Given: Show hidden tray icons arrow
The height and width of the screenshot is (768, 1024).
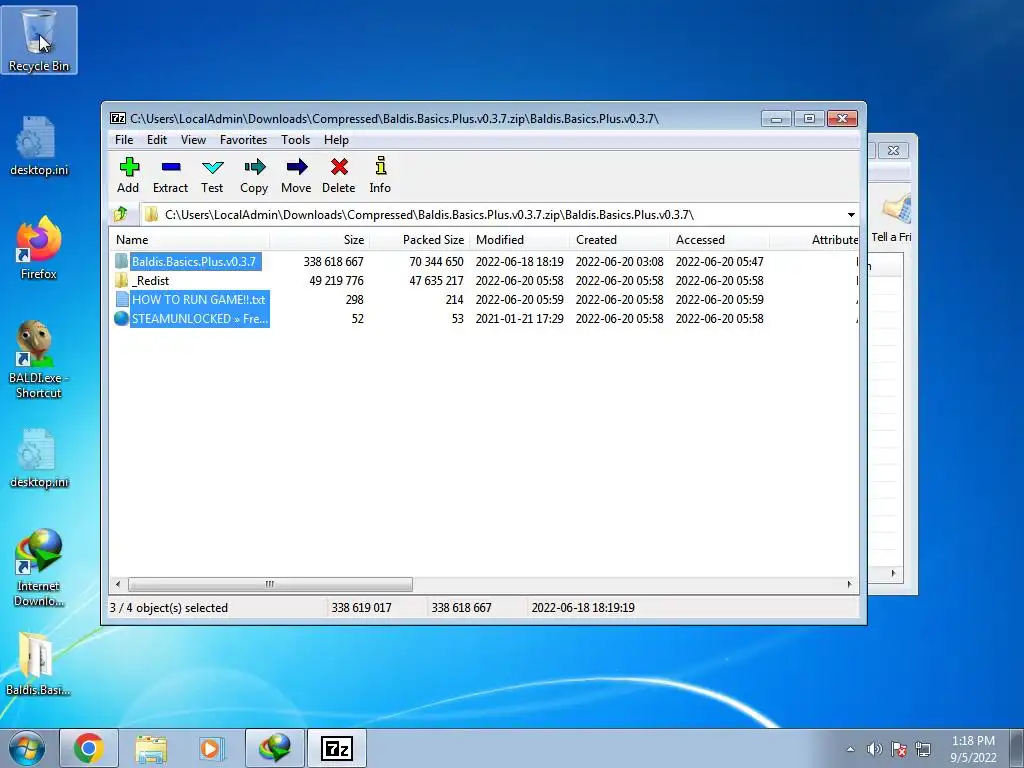Looking at the screenshot, I should 850,749.
